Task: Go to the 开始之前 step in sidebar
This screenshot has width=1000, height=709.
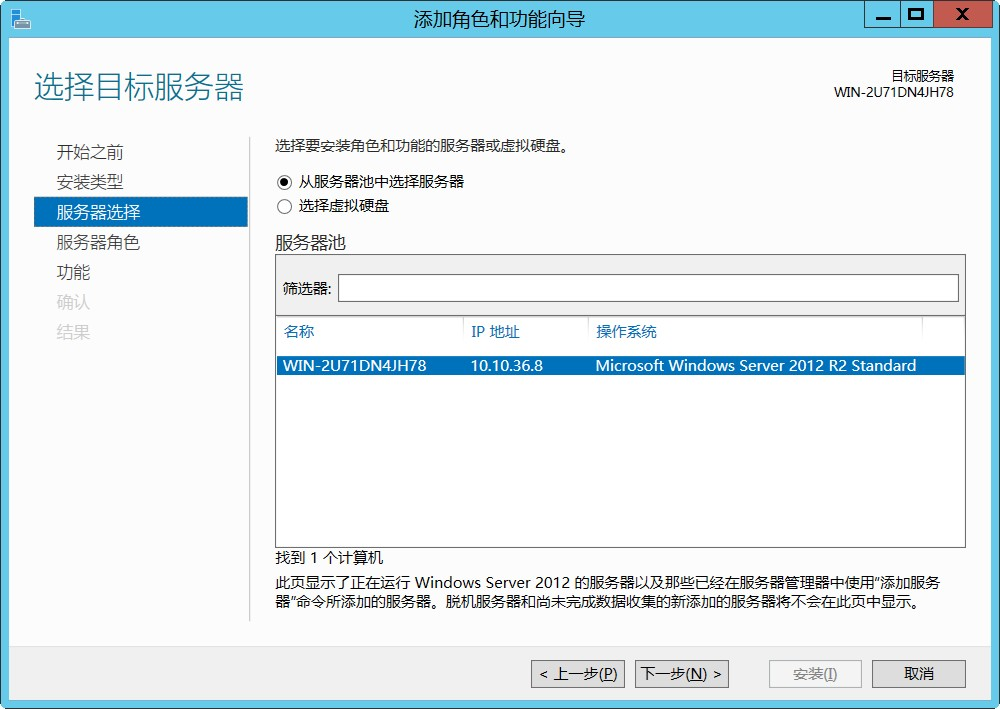Action: click(x=90, y=152)
